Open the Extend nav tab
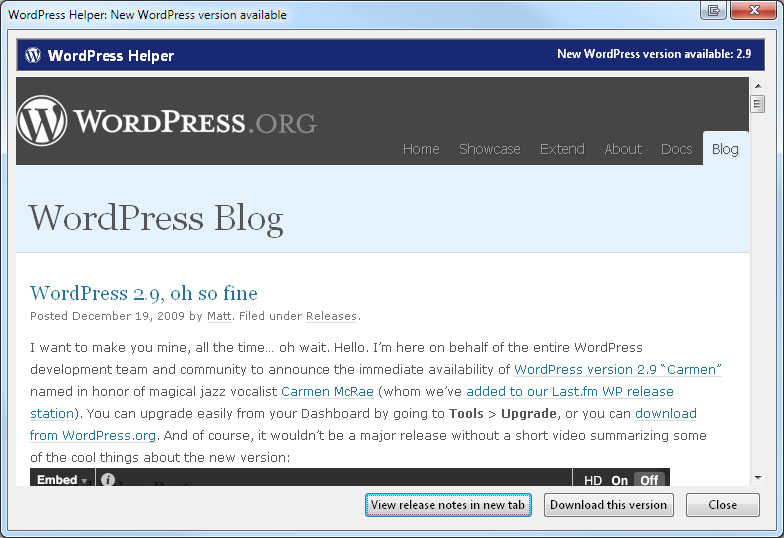Screen dimensions: 784x538 562,149
